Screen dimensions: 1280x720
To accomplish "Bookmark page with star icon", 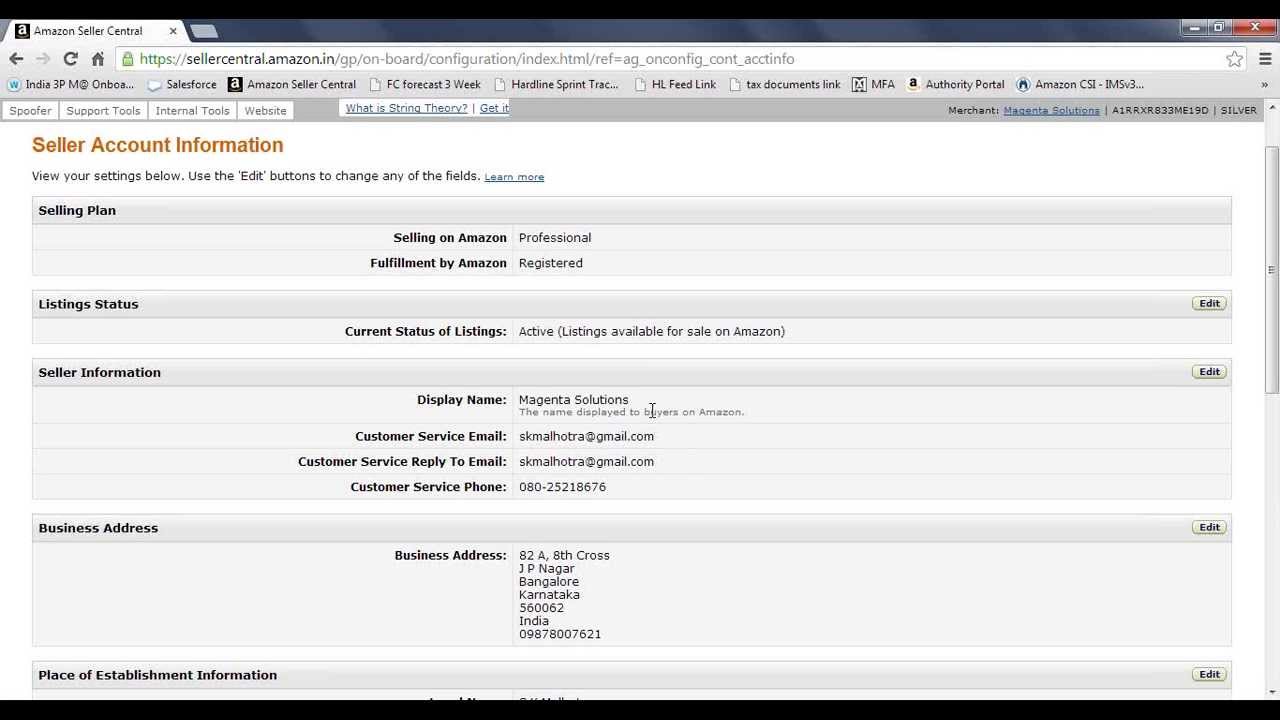I will tap(1235, 59).
